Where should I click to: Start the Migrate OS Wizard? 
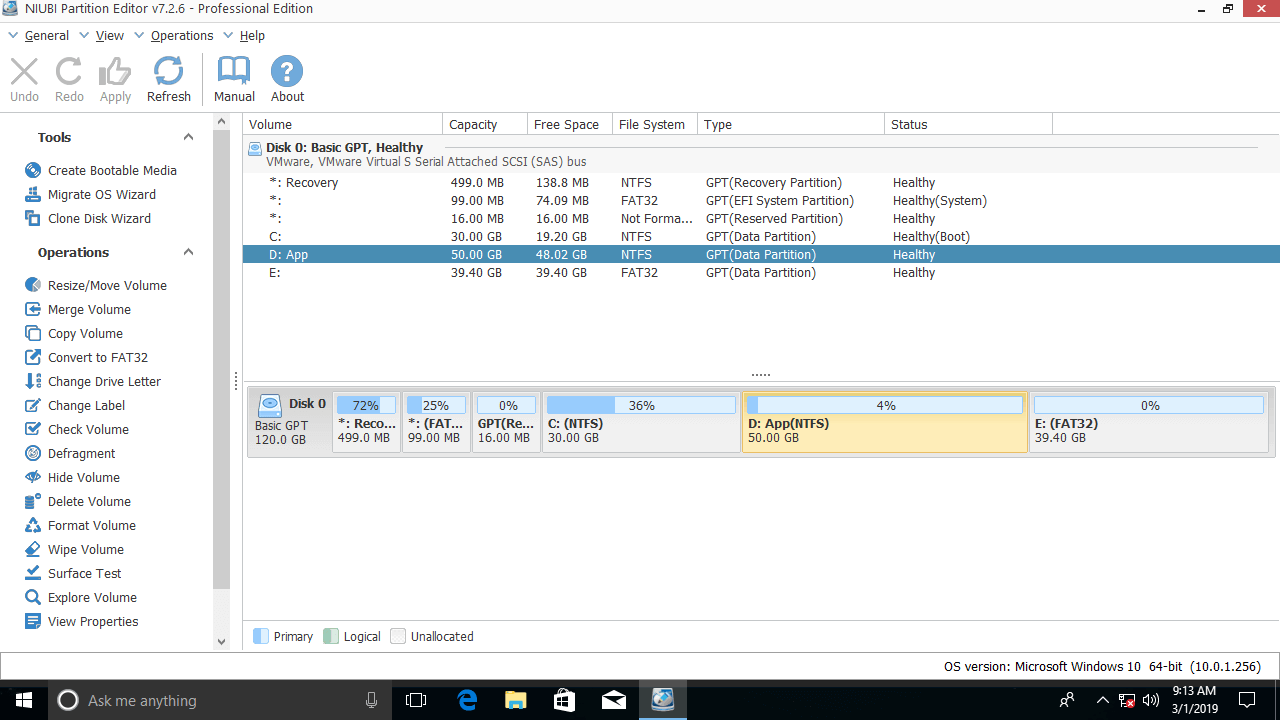tap(101, 195)
